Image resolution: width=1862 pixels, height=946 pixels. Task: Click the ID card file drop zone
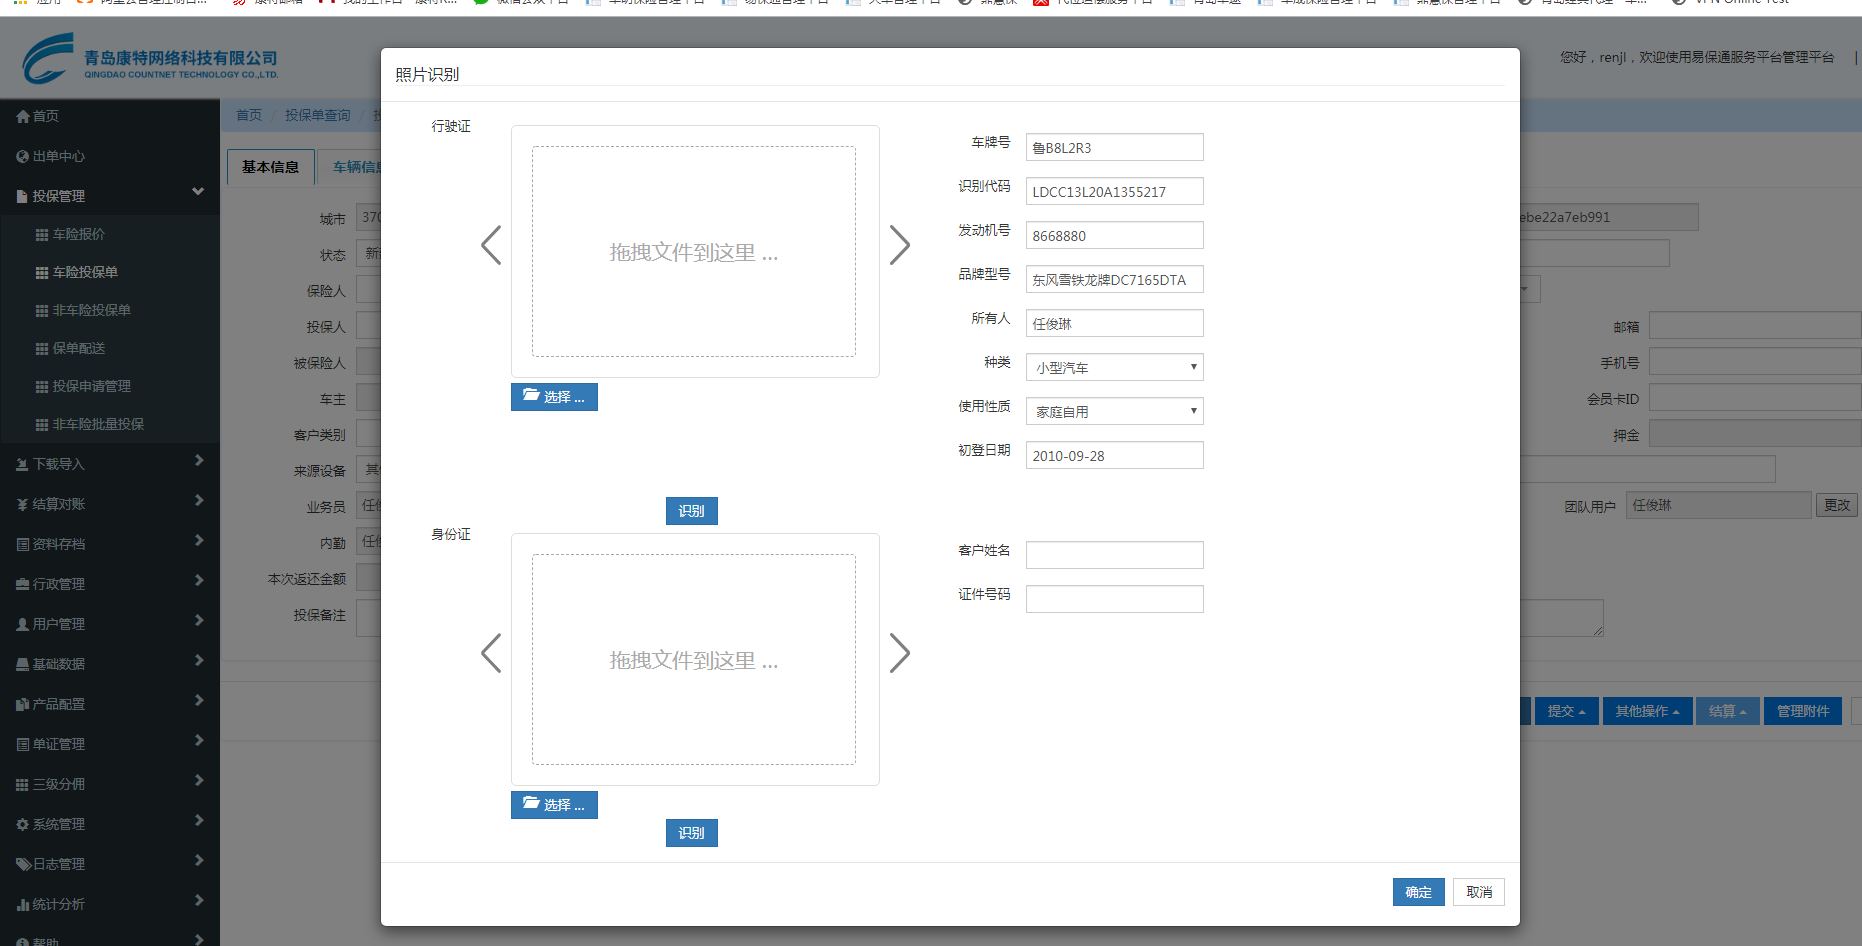(x=694, y=660)
